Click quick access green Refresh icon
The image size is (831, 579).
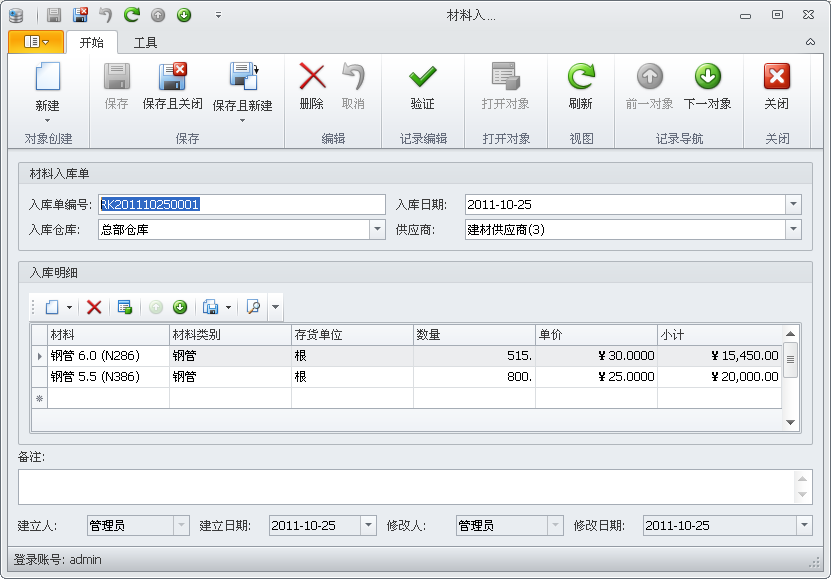131,15
